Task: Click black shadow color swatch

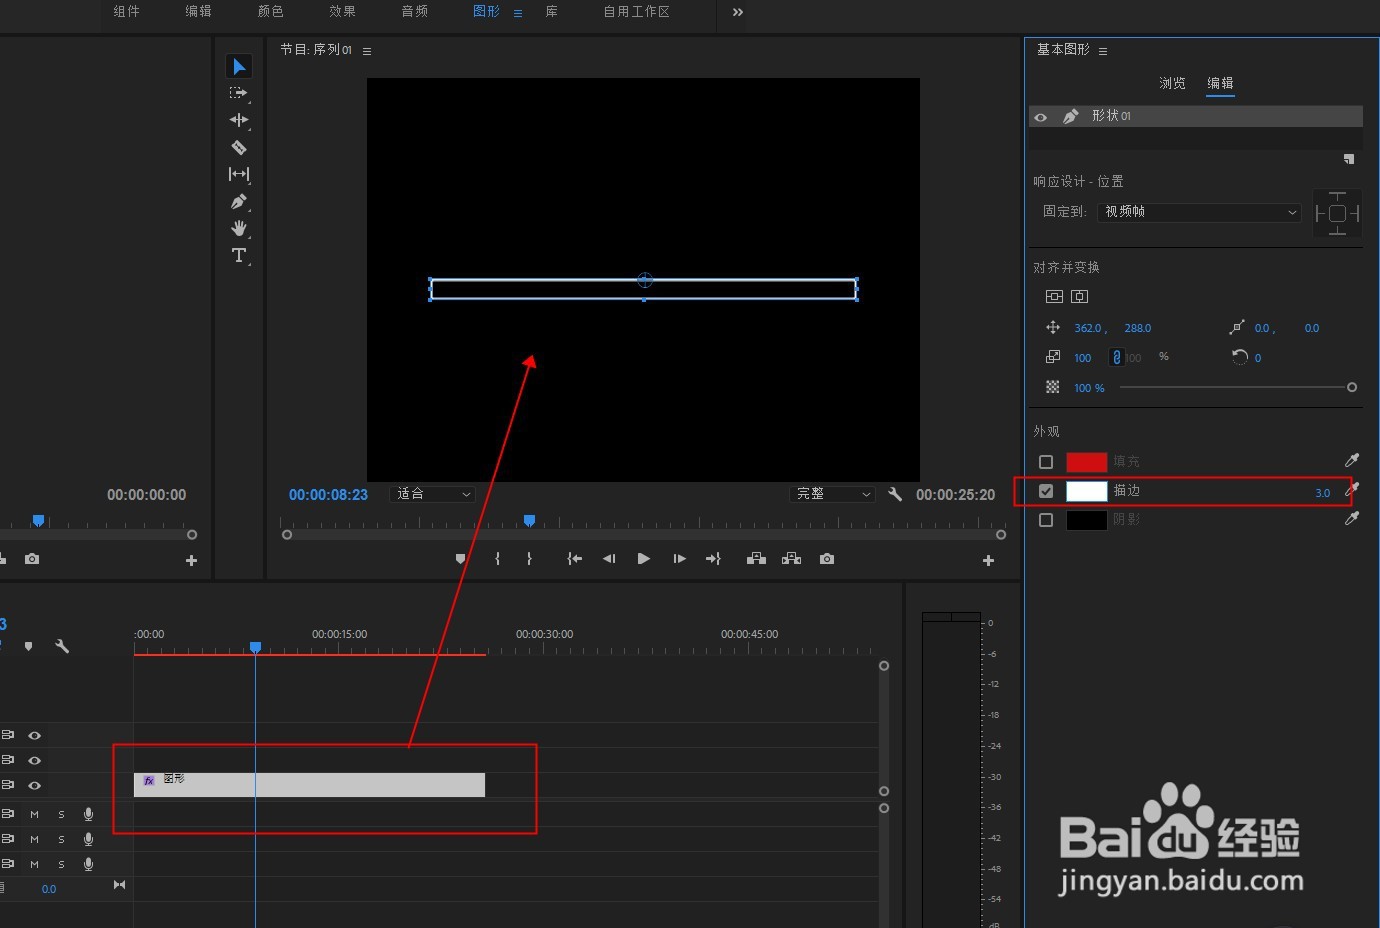Action: [x=1087, y=520]
